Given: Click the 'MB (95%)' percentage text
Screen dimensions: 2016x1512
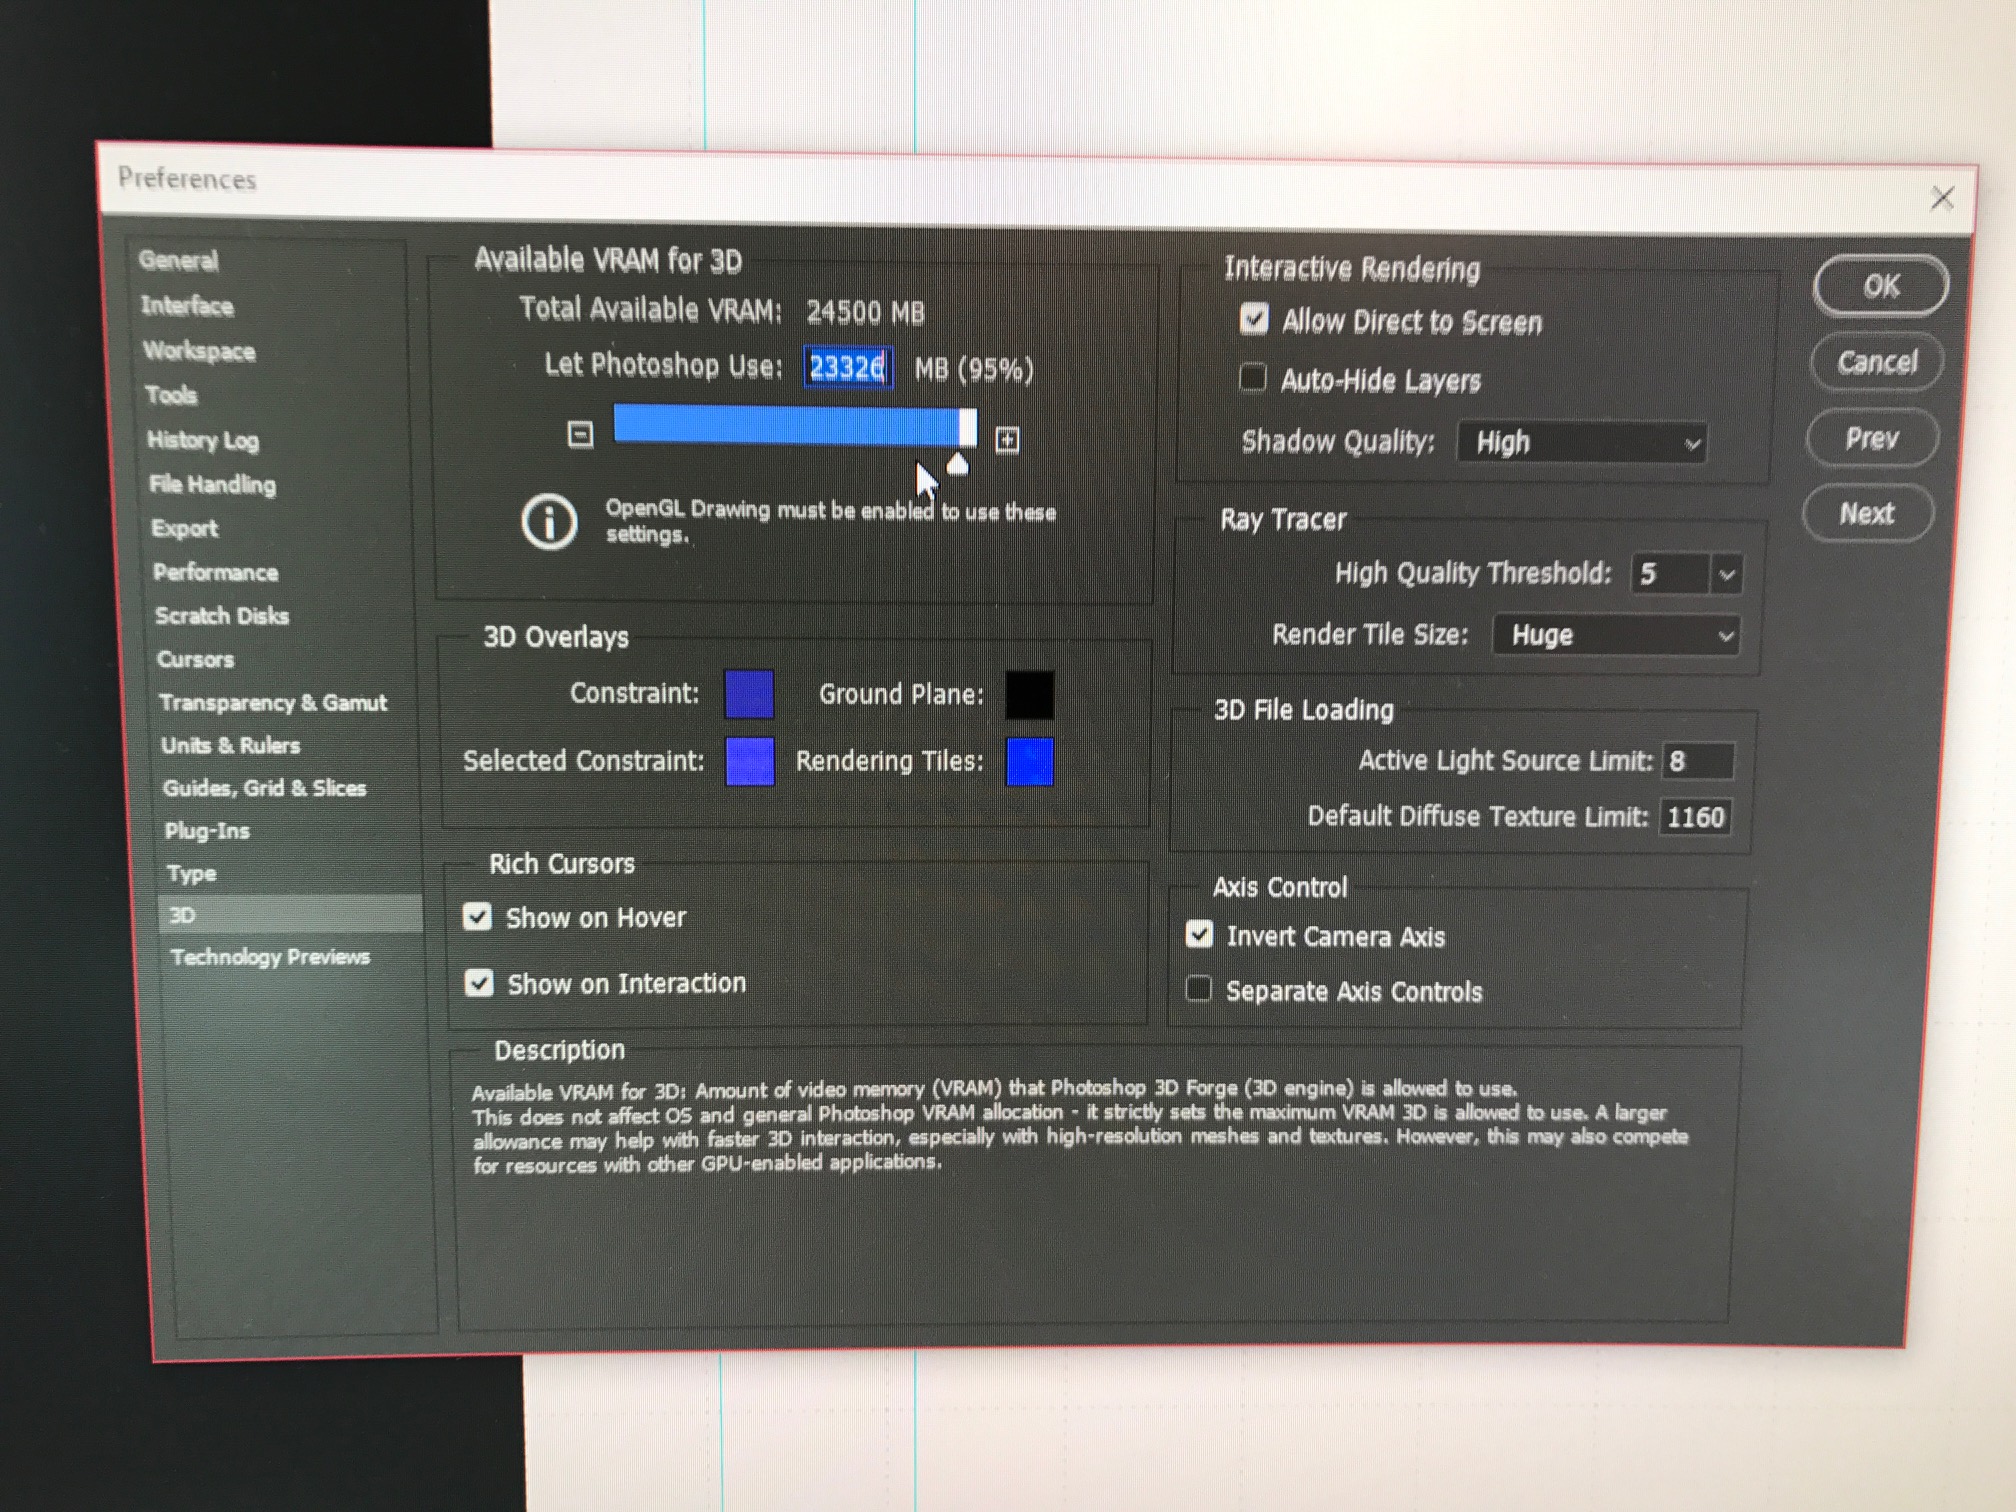Looking at the screenshot, I should pos(974,370).
